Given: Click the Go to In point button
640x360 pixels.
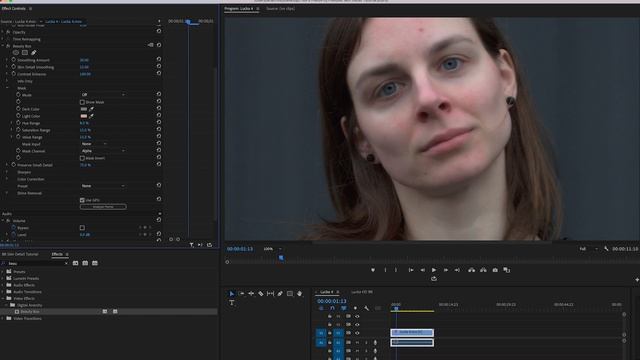Looking at the screenshot, I should pos(411,270).
